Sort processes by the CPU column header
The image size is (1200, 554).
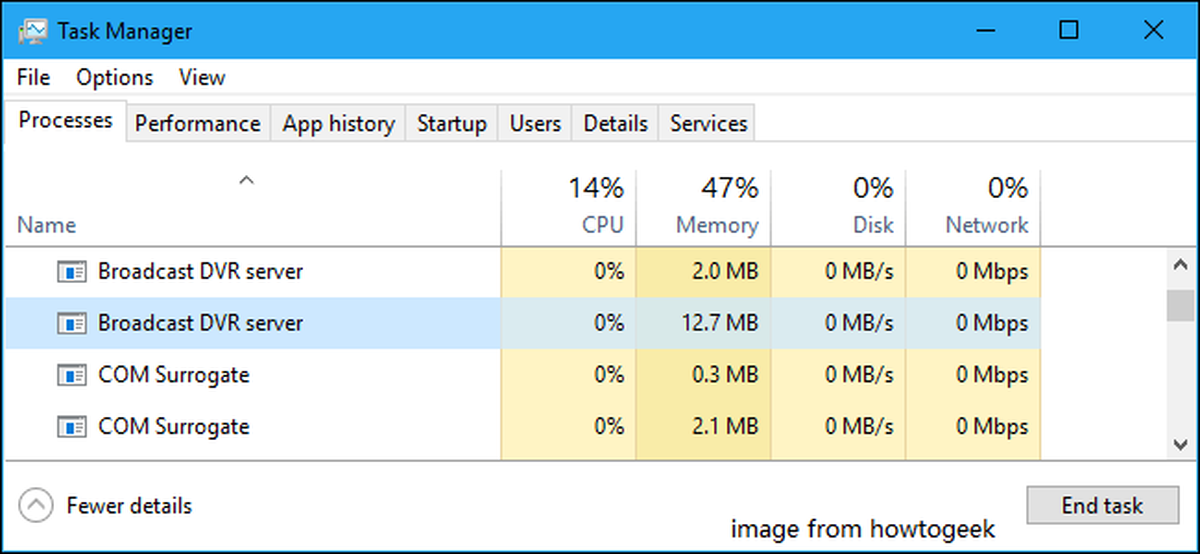coord(568,206)
